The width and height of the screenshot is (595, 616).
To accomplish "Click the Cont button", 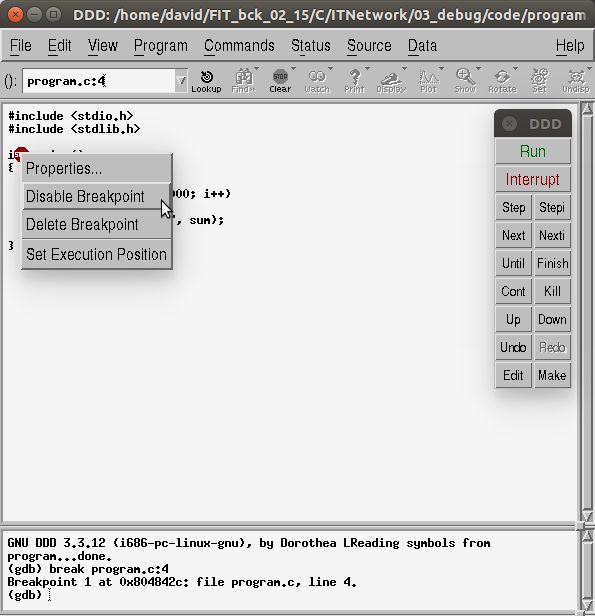I will (x=513, y=291).
